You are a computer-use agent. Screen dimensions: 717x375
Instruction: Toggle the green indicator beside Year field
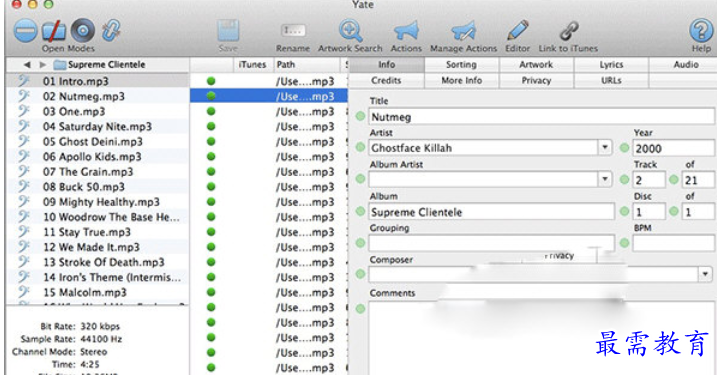[624, 148]
